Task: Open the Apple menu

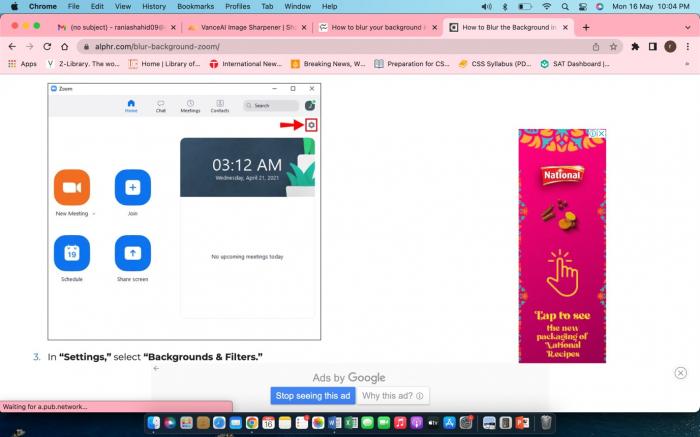Action: coord(14,6)
